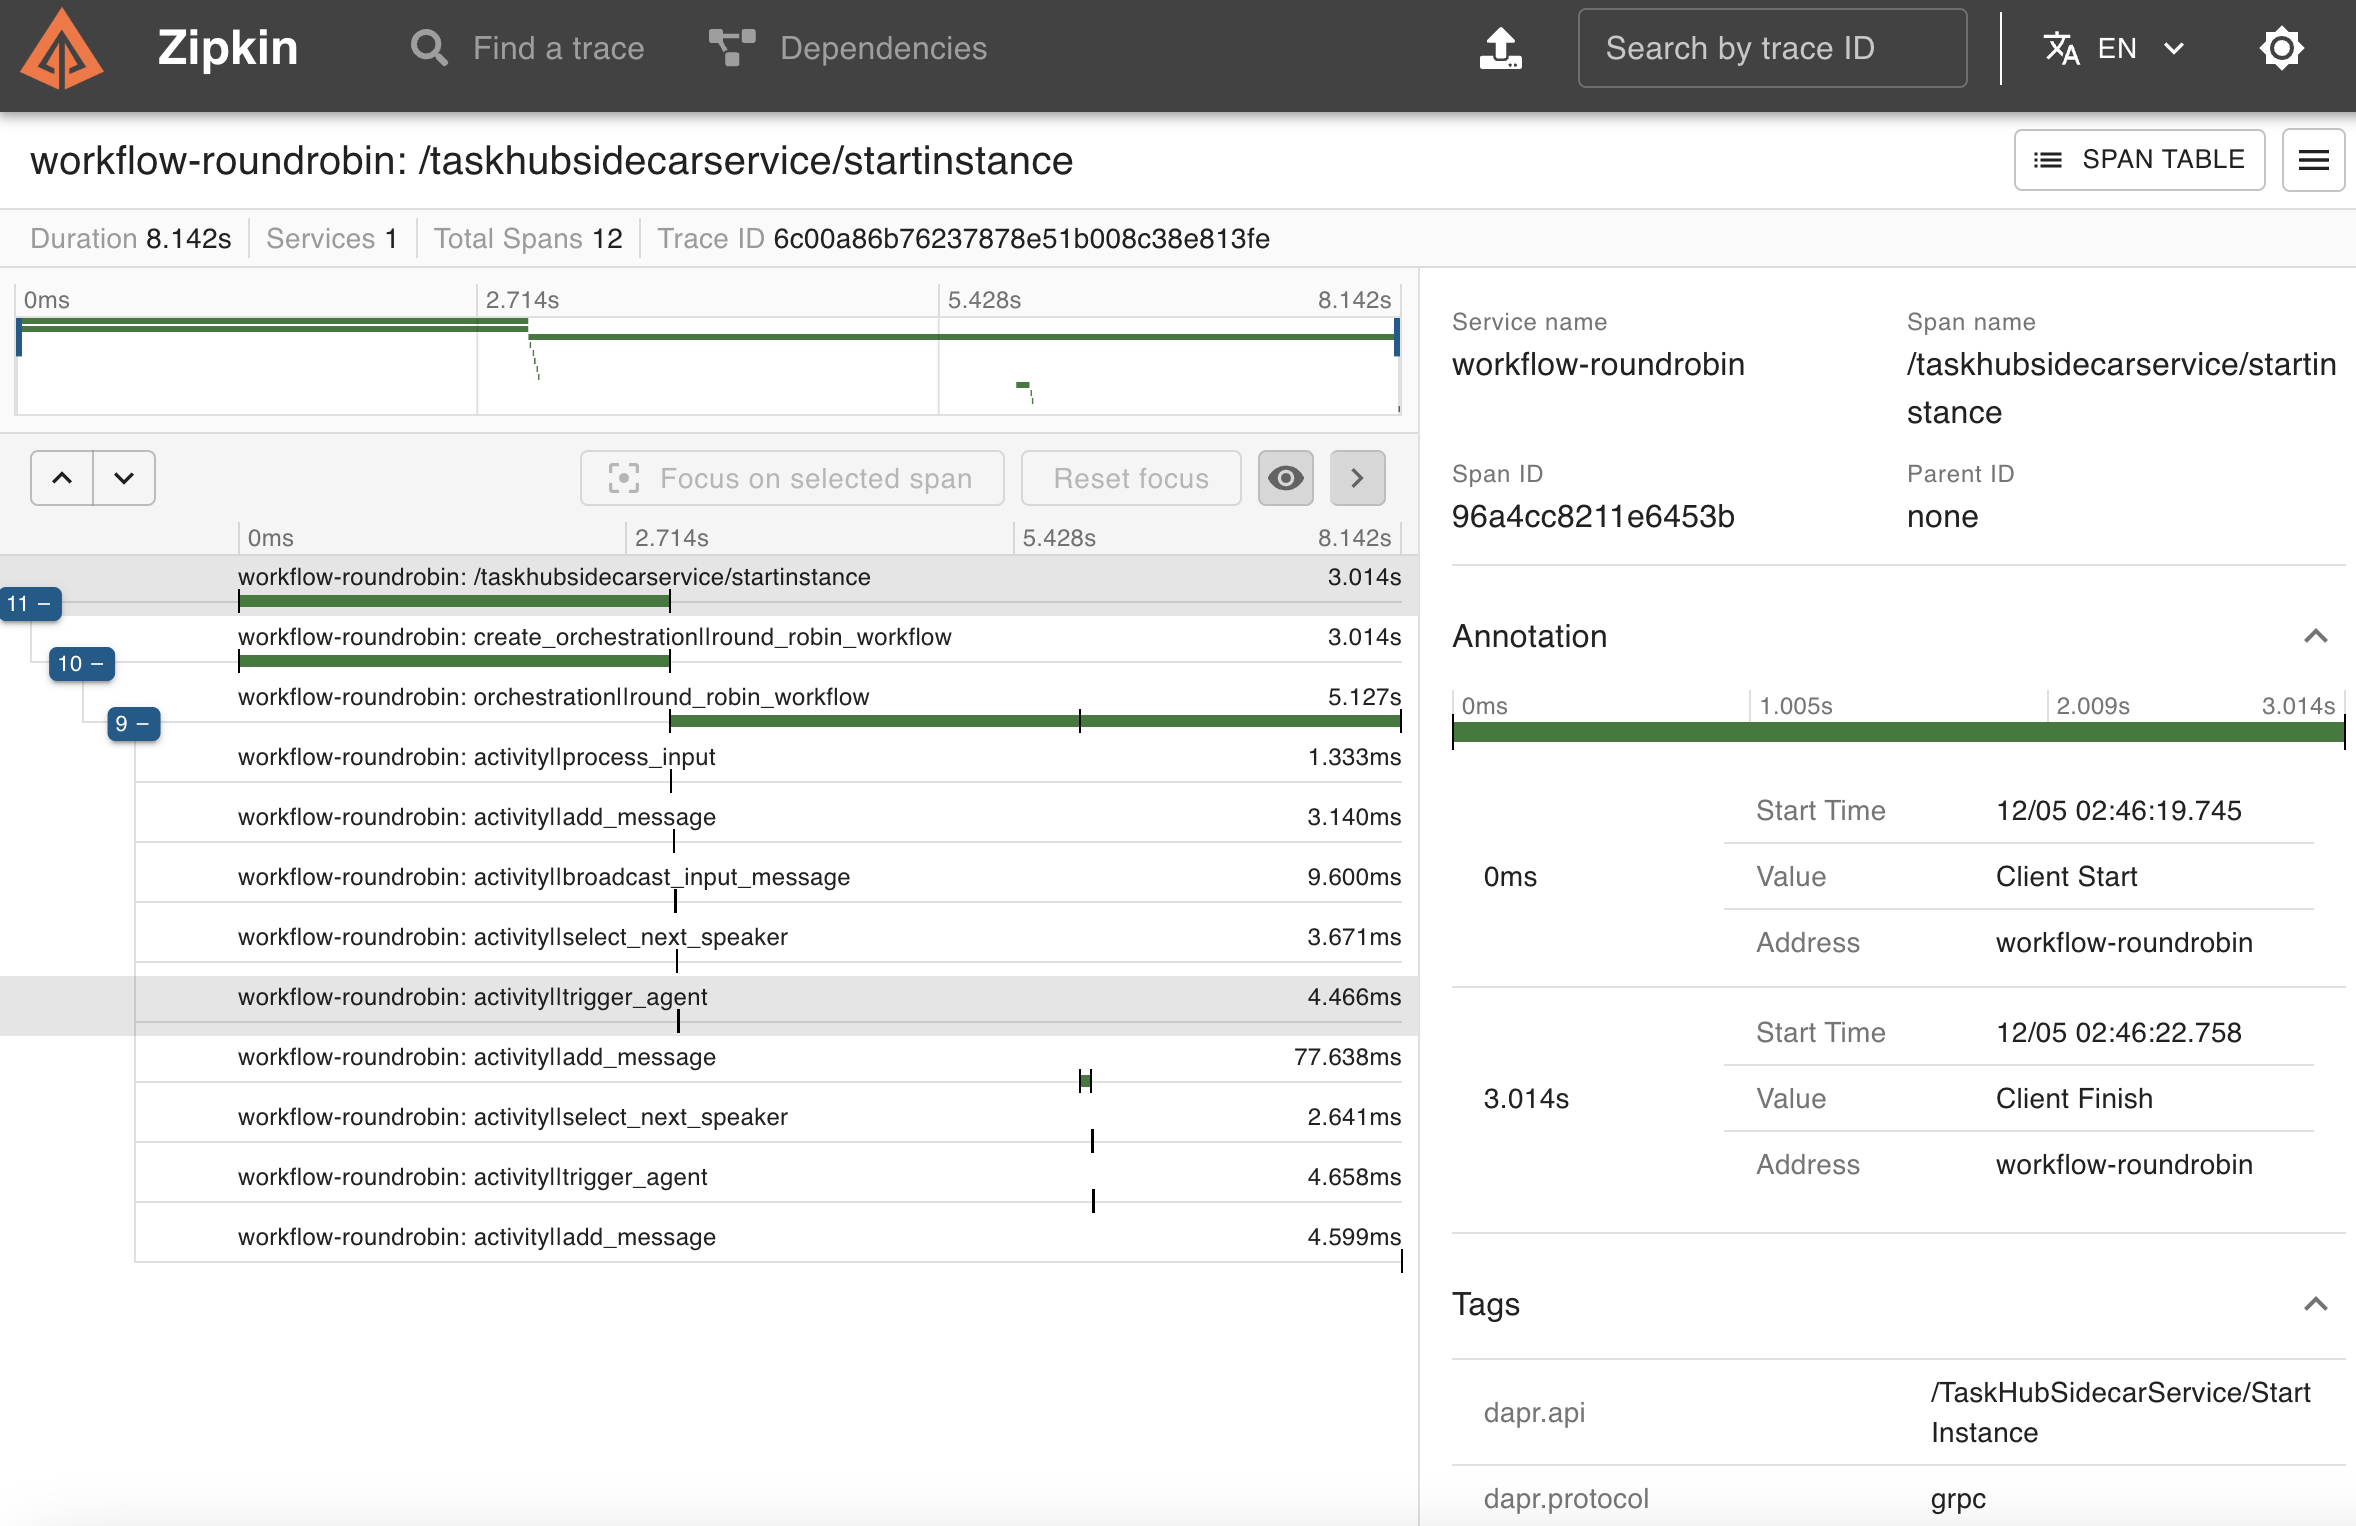Open the SPAN TABLE view
The width and height of the screenshot is (2356, 1526).
2139,160
